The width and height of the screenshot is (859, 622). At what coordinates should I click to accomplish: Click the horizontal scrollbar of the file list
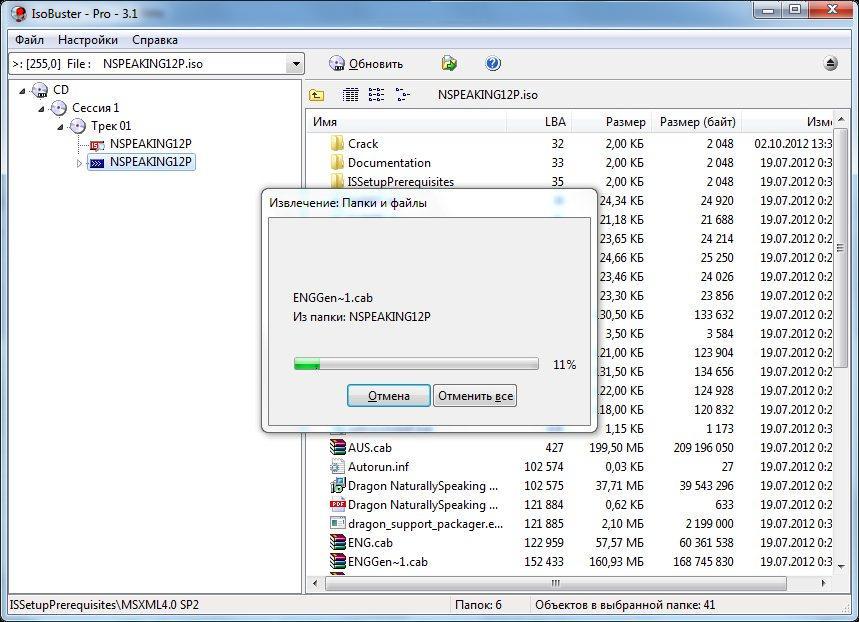point(556,583)
